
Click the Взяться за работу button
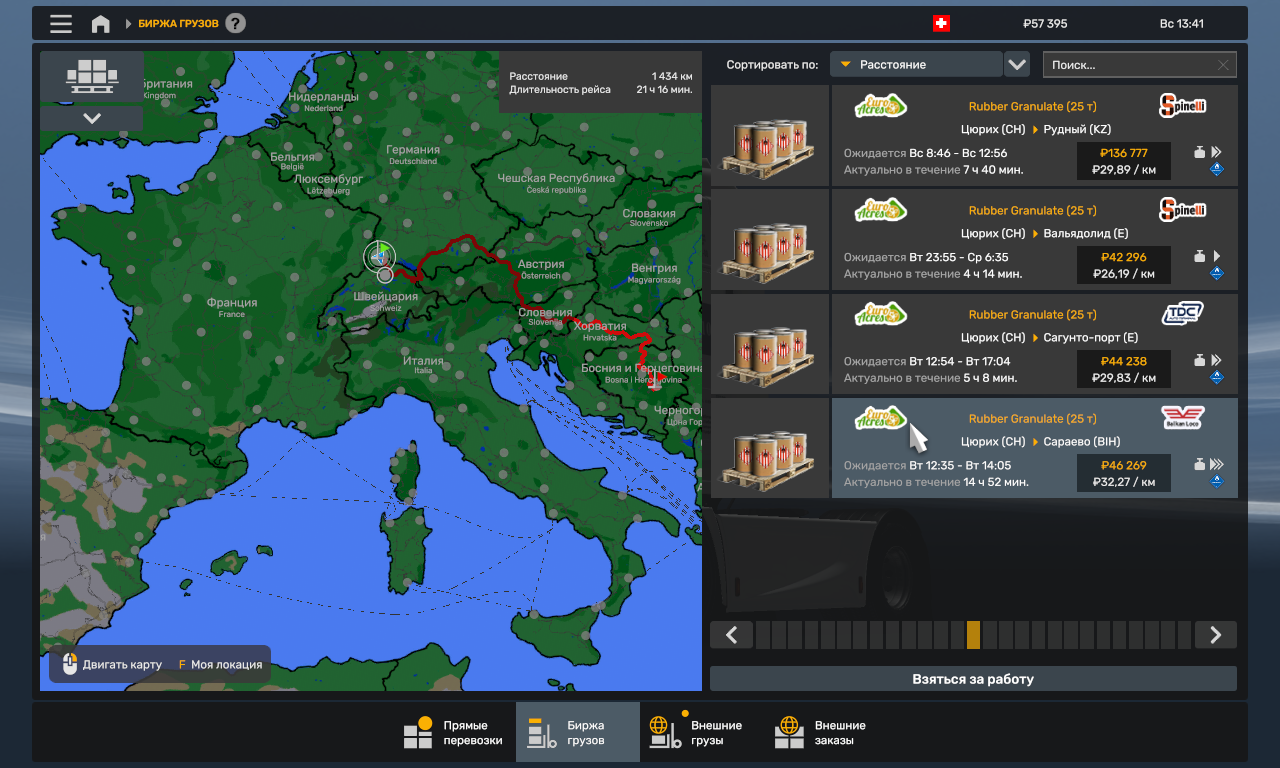click(x=973, y=679)
